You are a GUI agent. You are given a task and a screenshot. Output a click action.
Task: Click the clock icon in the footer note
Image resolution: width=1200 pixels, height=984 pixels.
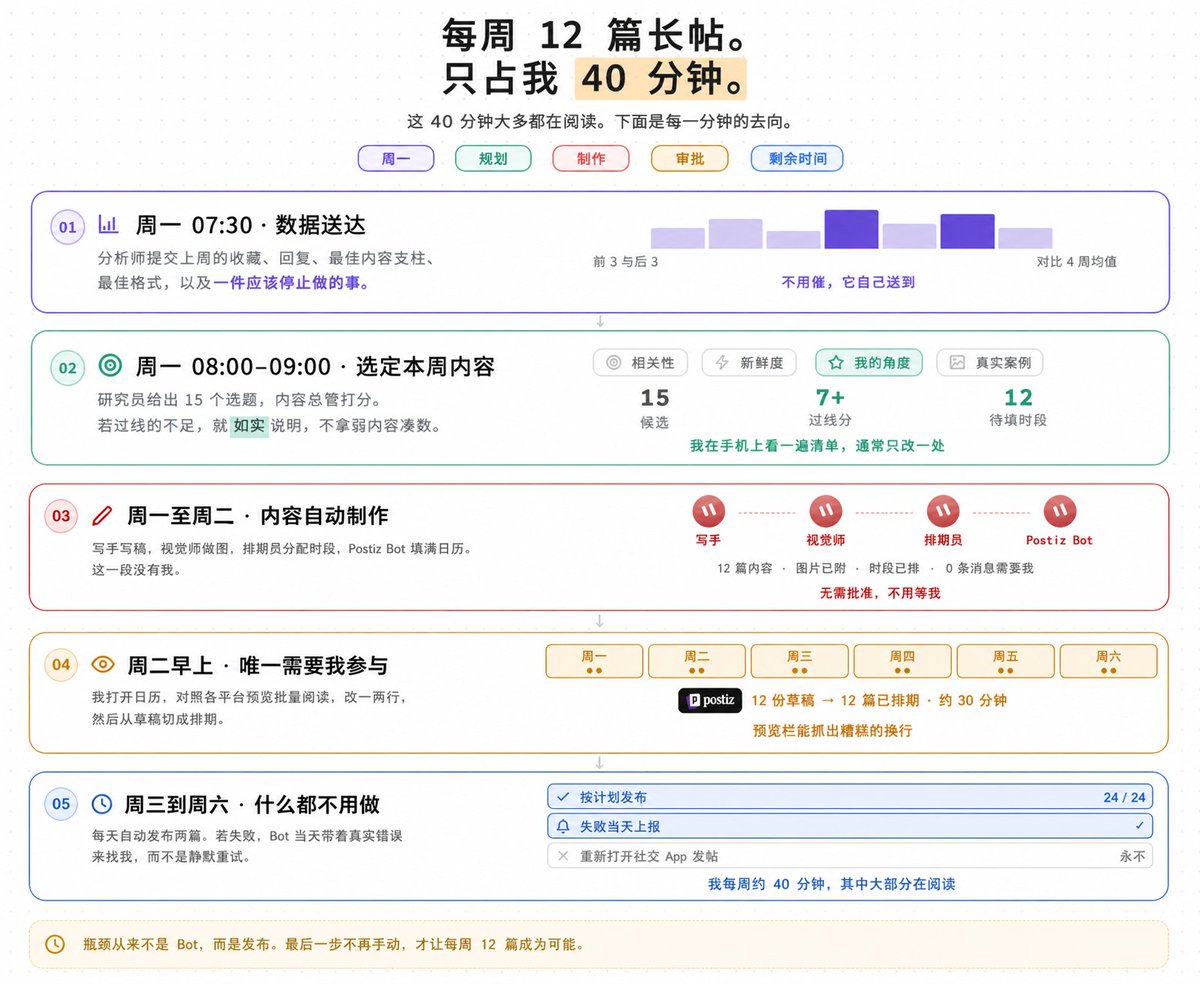tap(56, 944)
